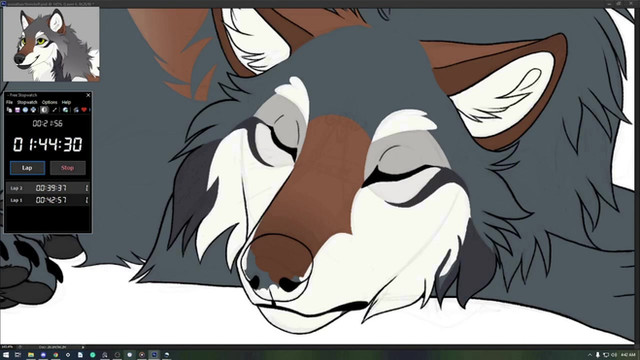The height and width of the screenshot is (360, 640).
Task: Open the Lap 1 row options bracket
Action: (x=87, y=200)
